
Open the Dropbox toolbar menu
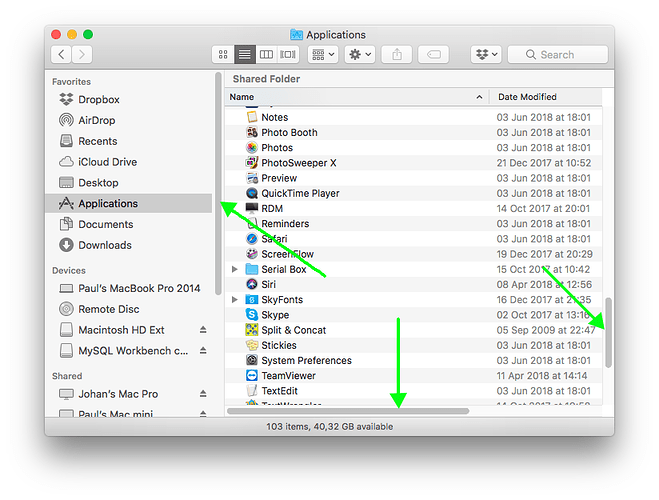[x=486, y=55]
